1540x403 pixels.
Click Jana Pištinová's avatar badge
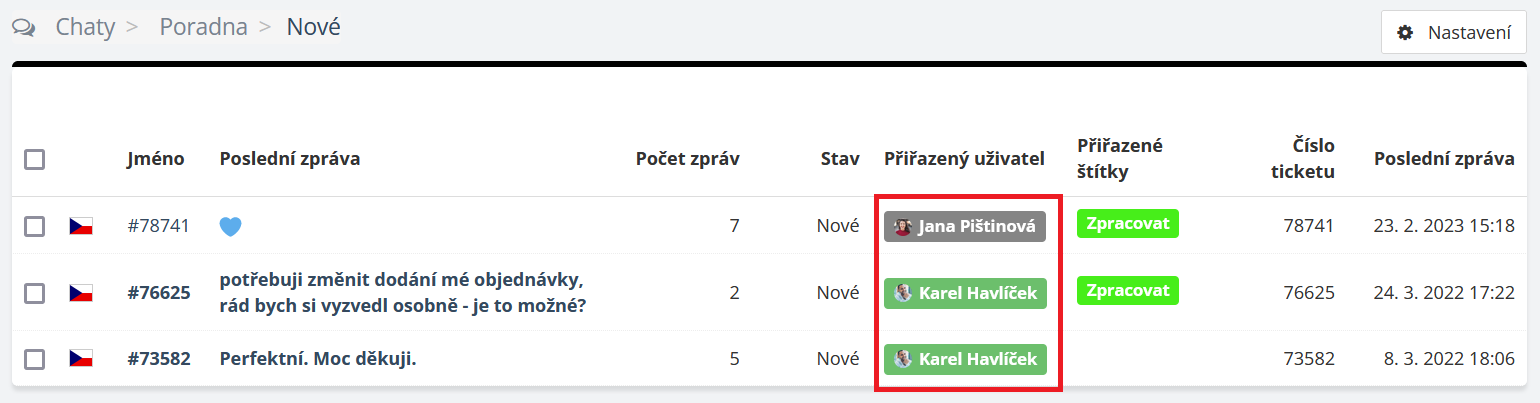coord(964,227)
